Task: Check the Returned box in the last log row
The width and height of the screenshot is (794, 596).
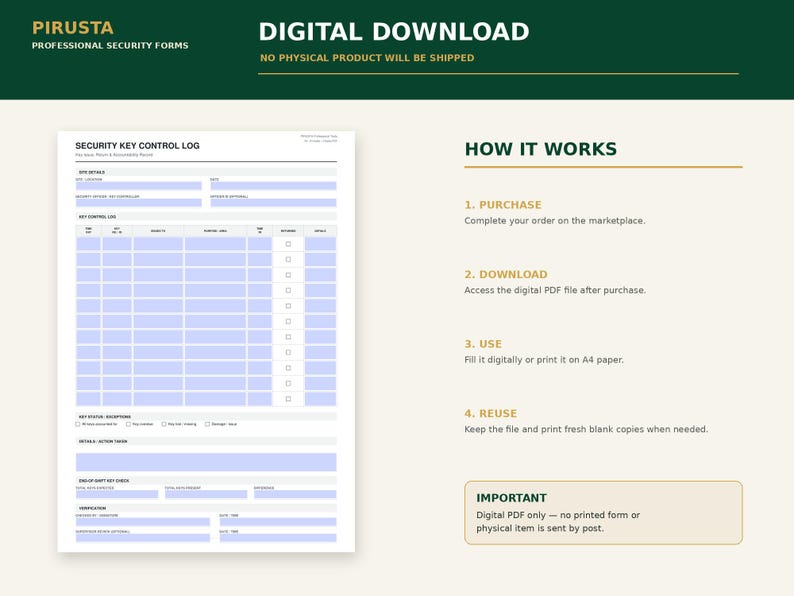Action: tap(288, 399)
